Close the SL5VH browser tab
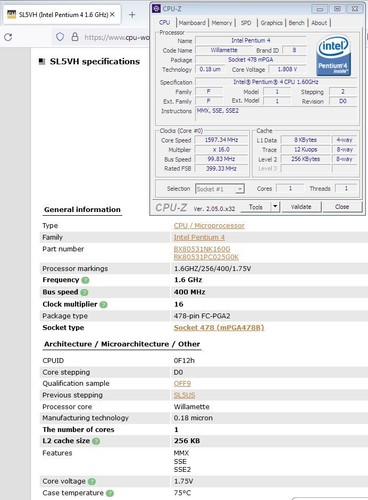This screenshot has height=500, width=368. click(x=112, y=14)
